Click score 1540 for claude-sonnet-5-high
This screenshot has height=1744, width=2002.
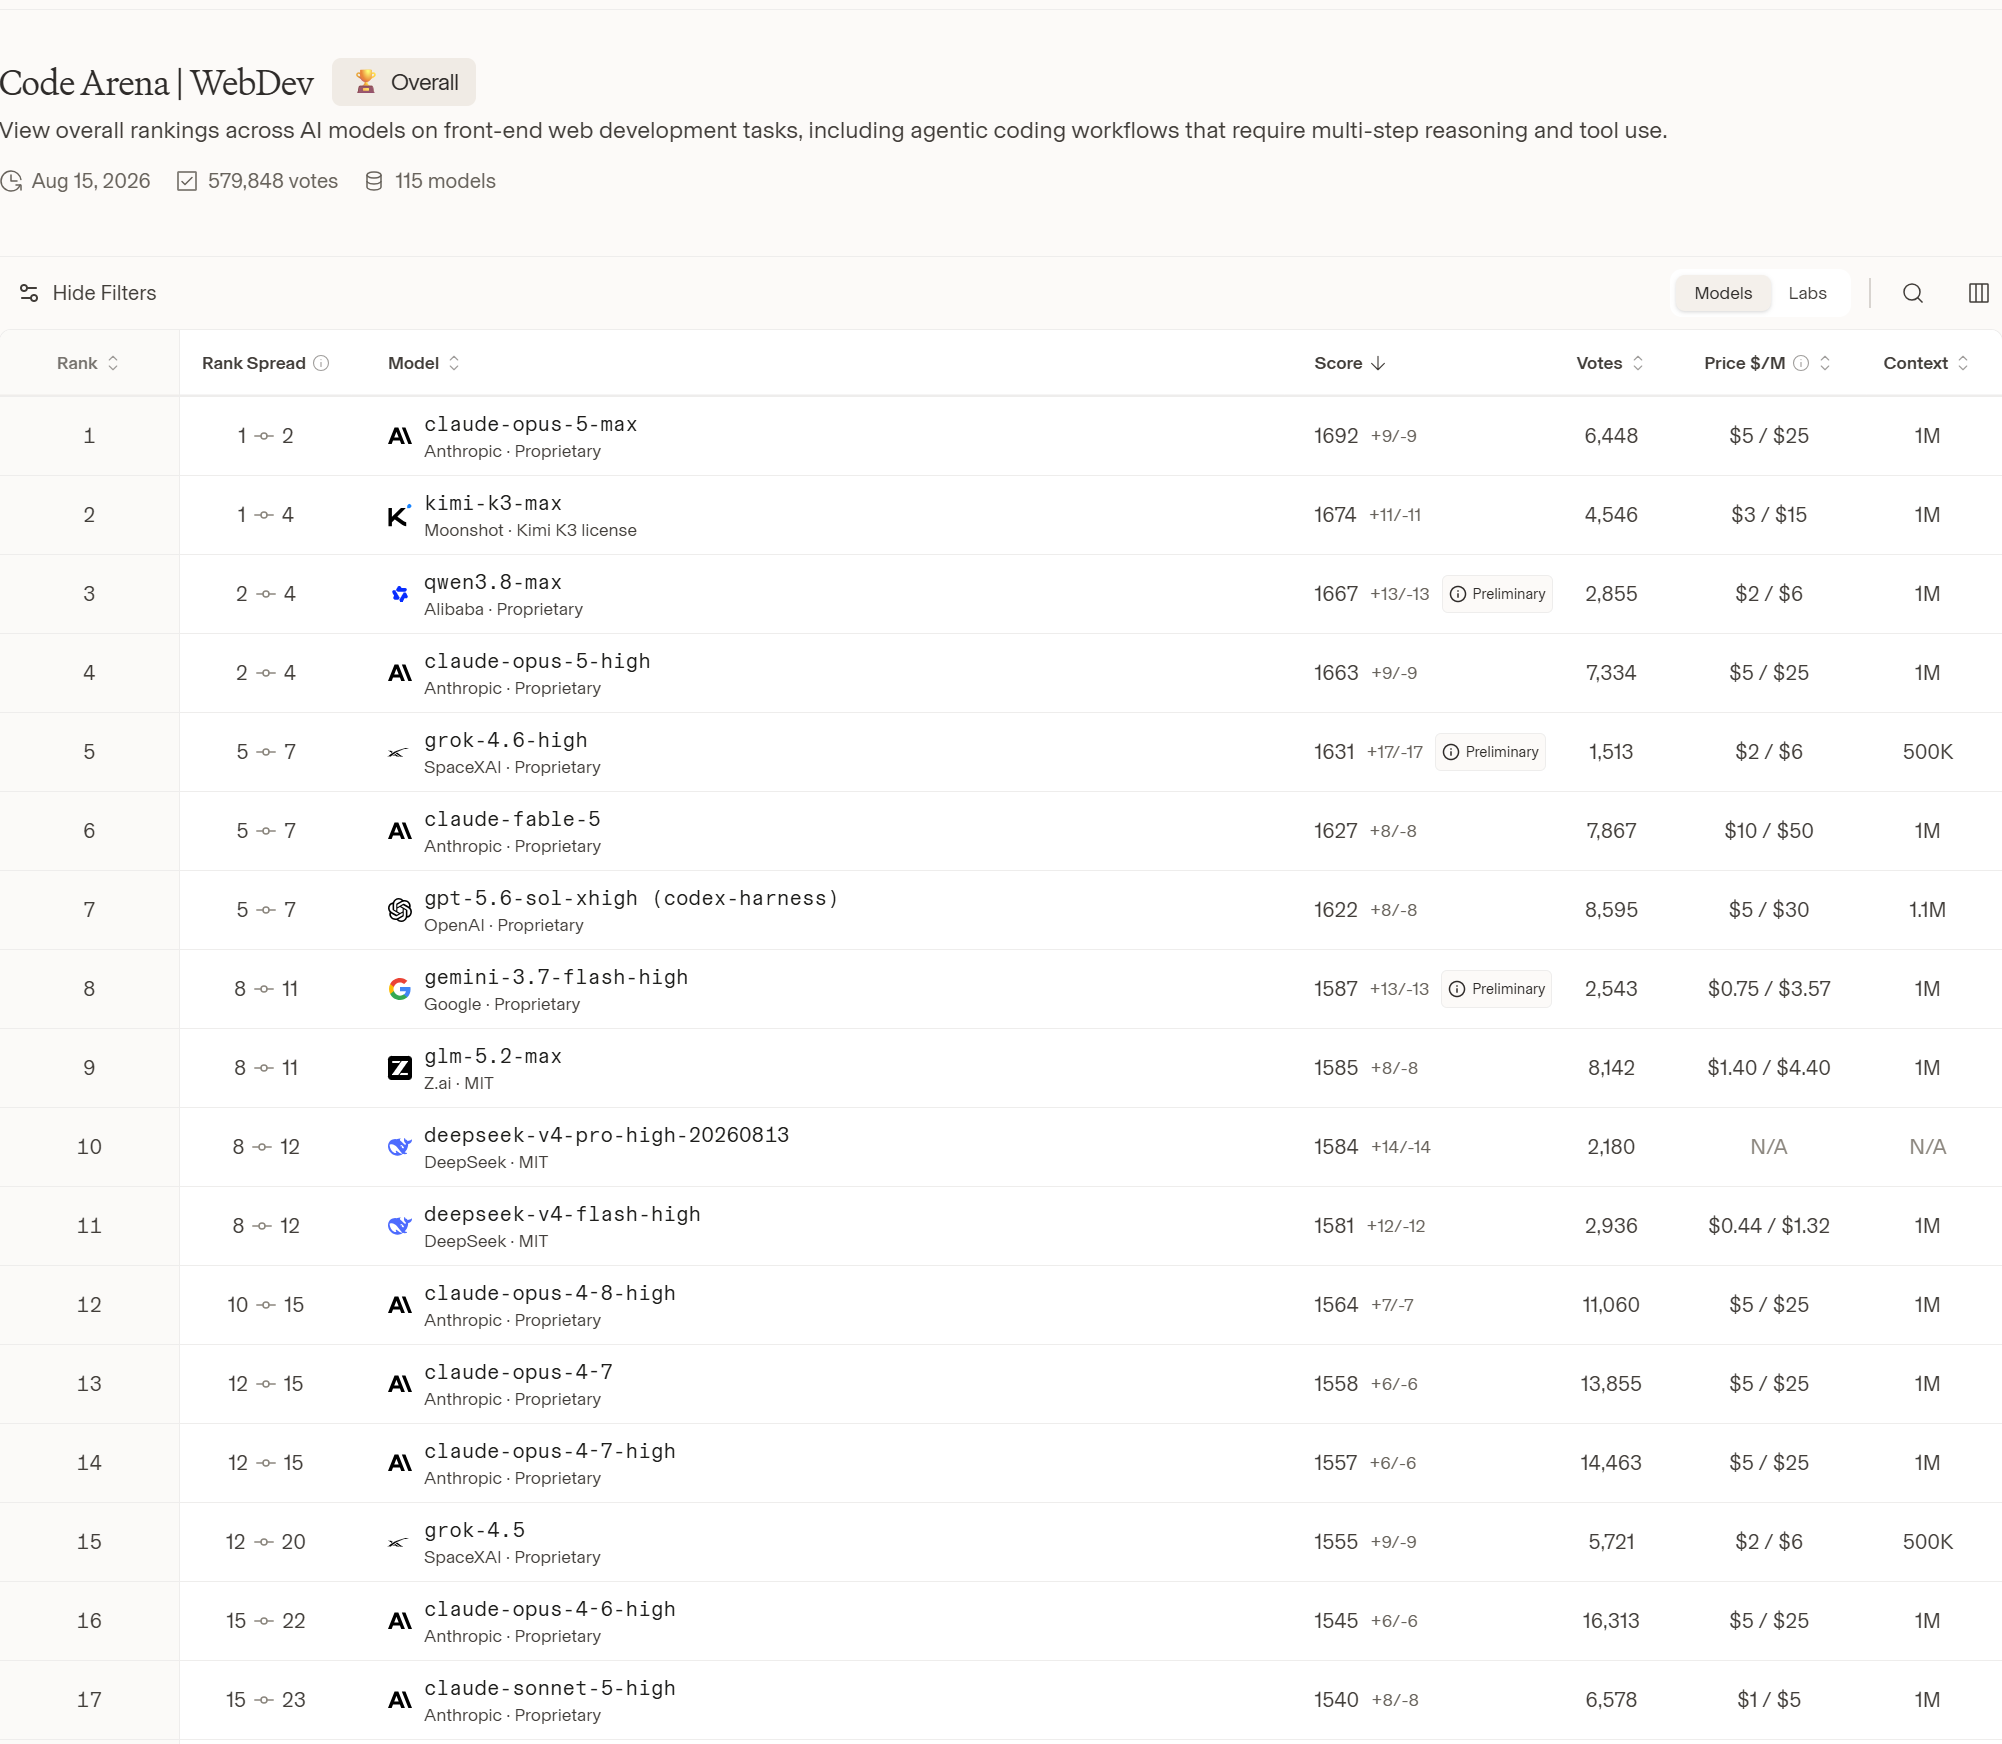click(x=1336, y=1700)
